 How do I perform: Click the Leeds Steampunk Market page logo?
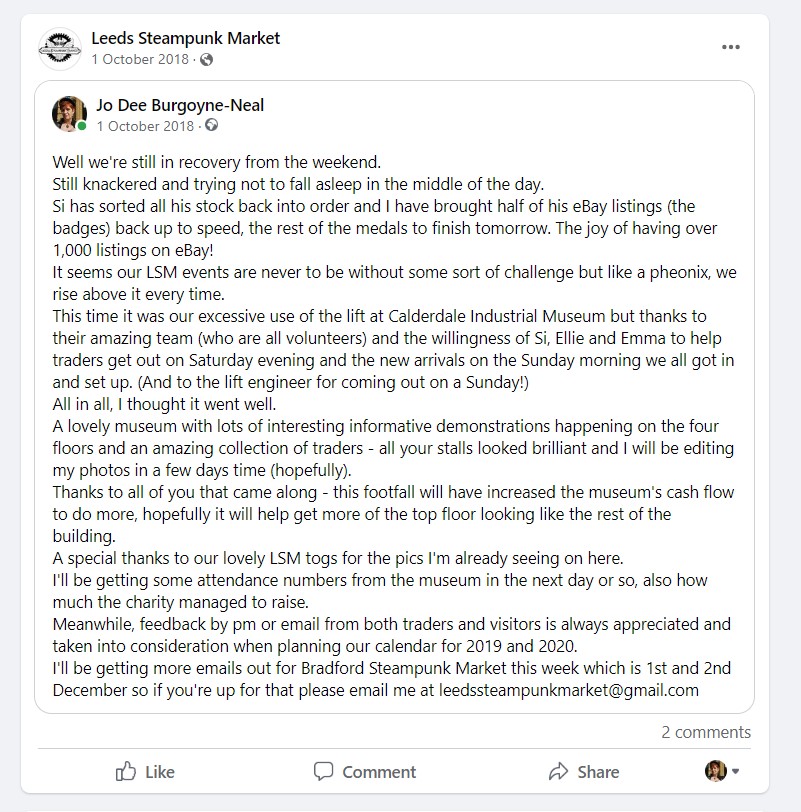tap(59, 48)
